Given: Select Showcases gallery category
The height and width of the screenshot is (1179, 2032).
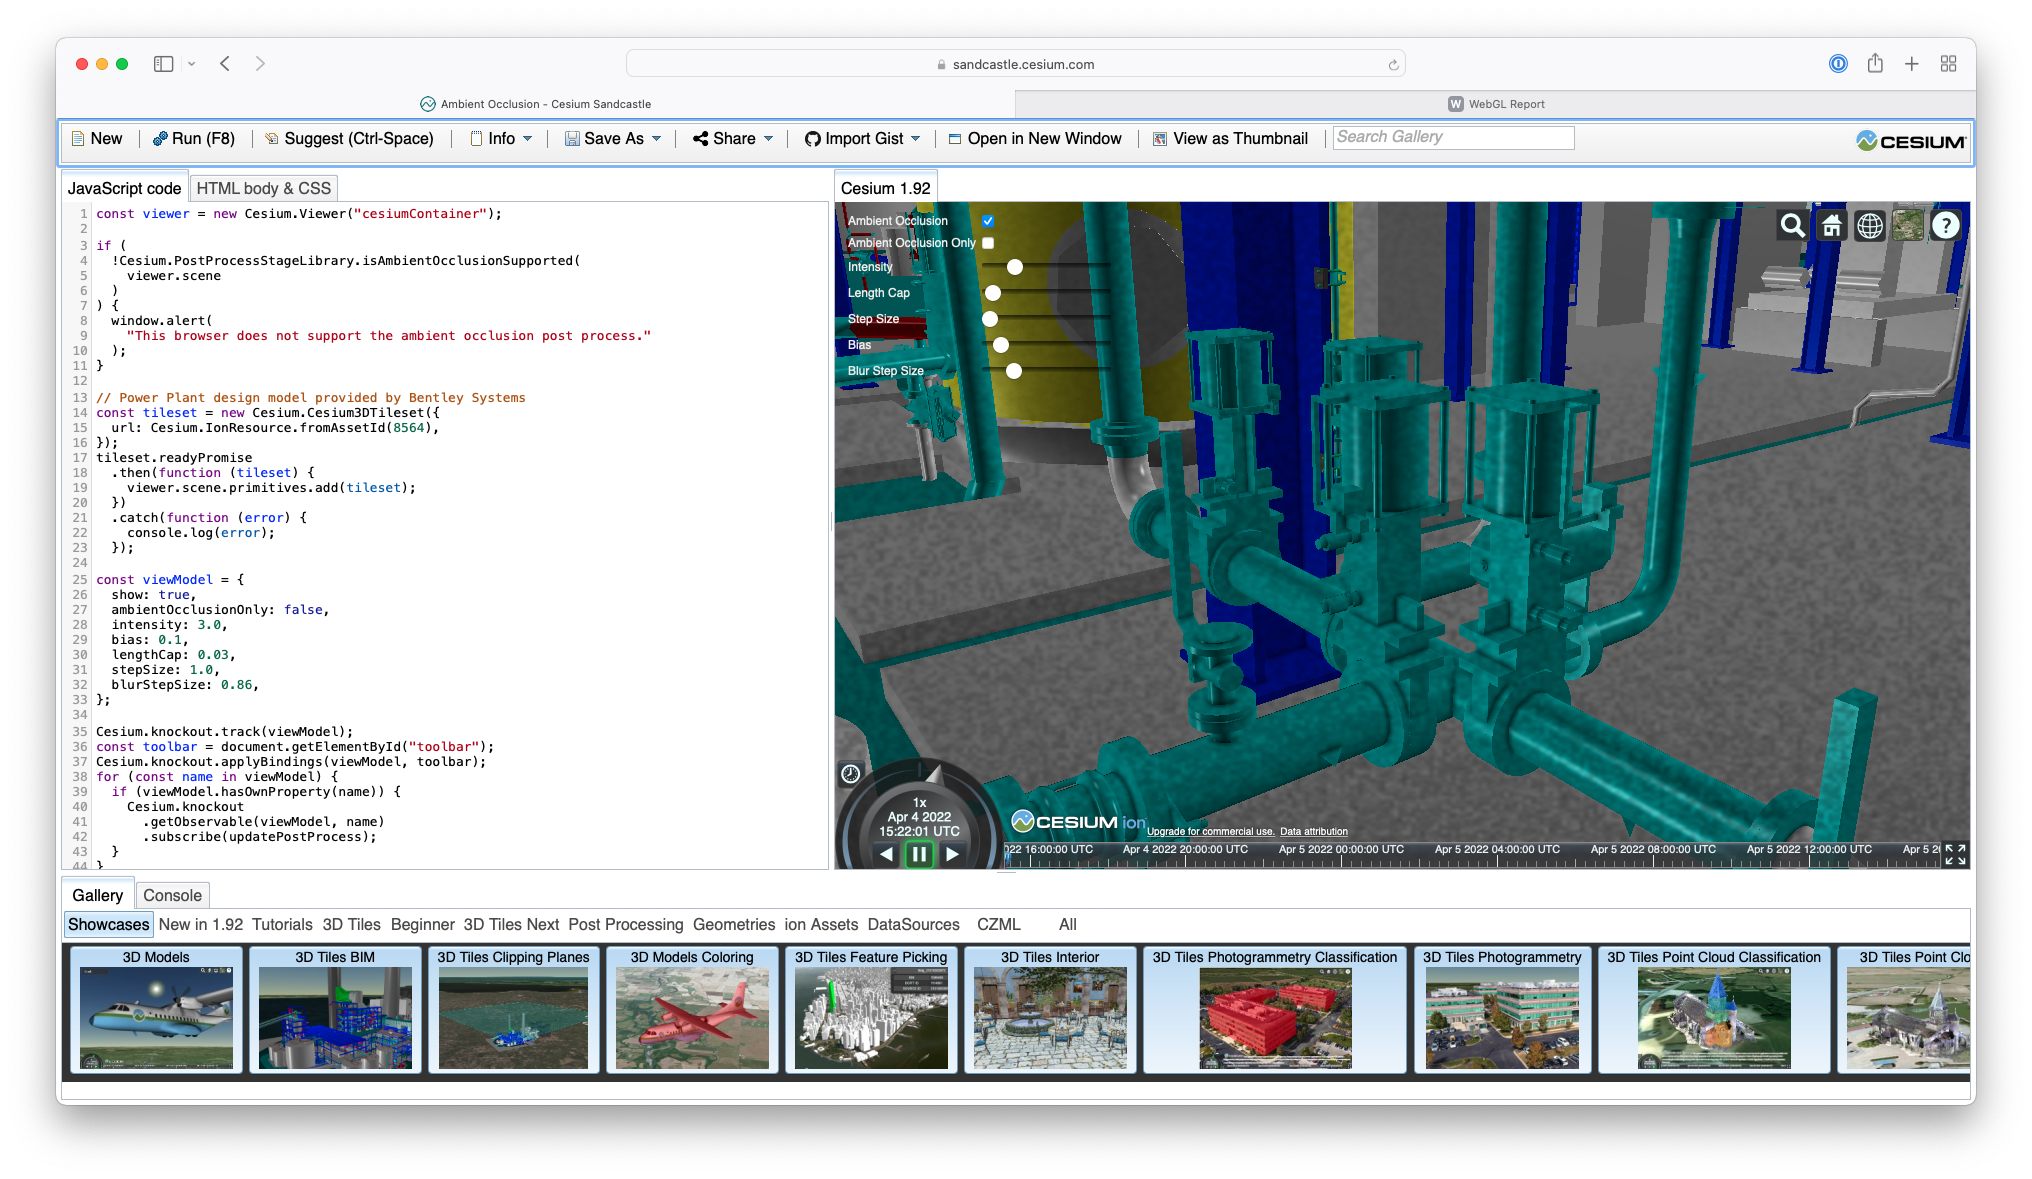Looking at the screenshot, I should click(108, 924).
